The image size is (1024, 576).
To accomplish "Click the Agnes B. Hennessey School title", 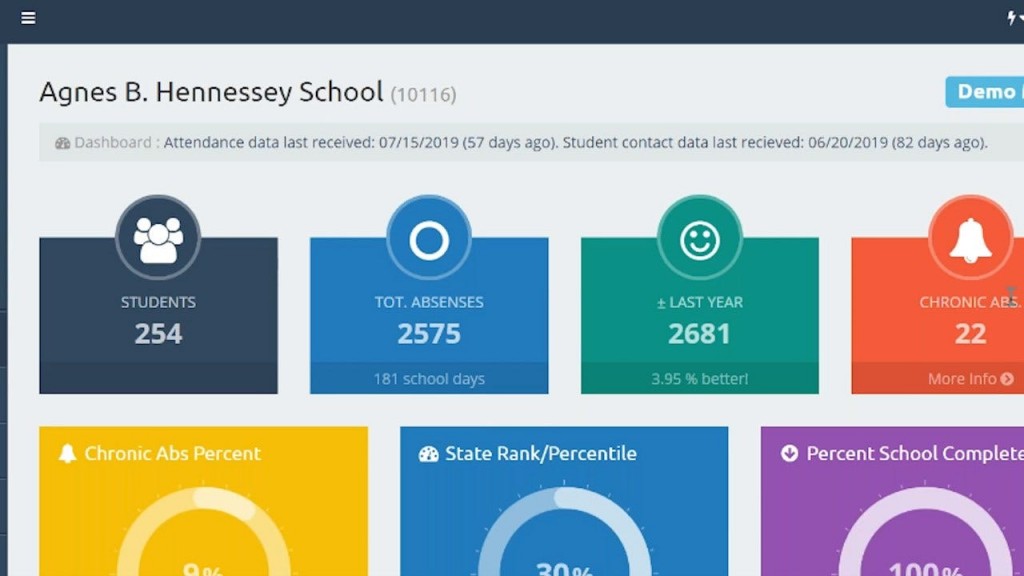I will [x=211, y=93].
